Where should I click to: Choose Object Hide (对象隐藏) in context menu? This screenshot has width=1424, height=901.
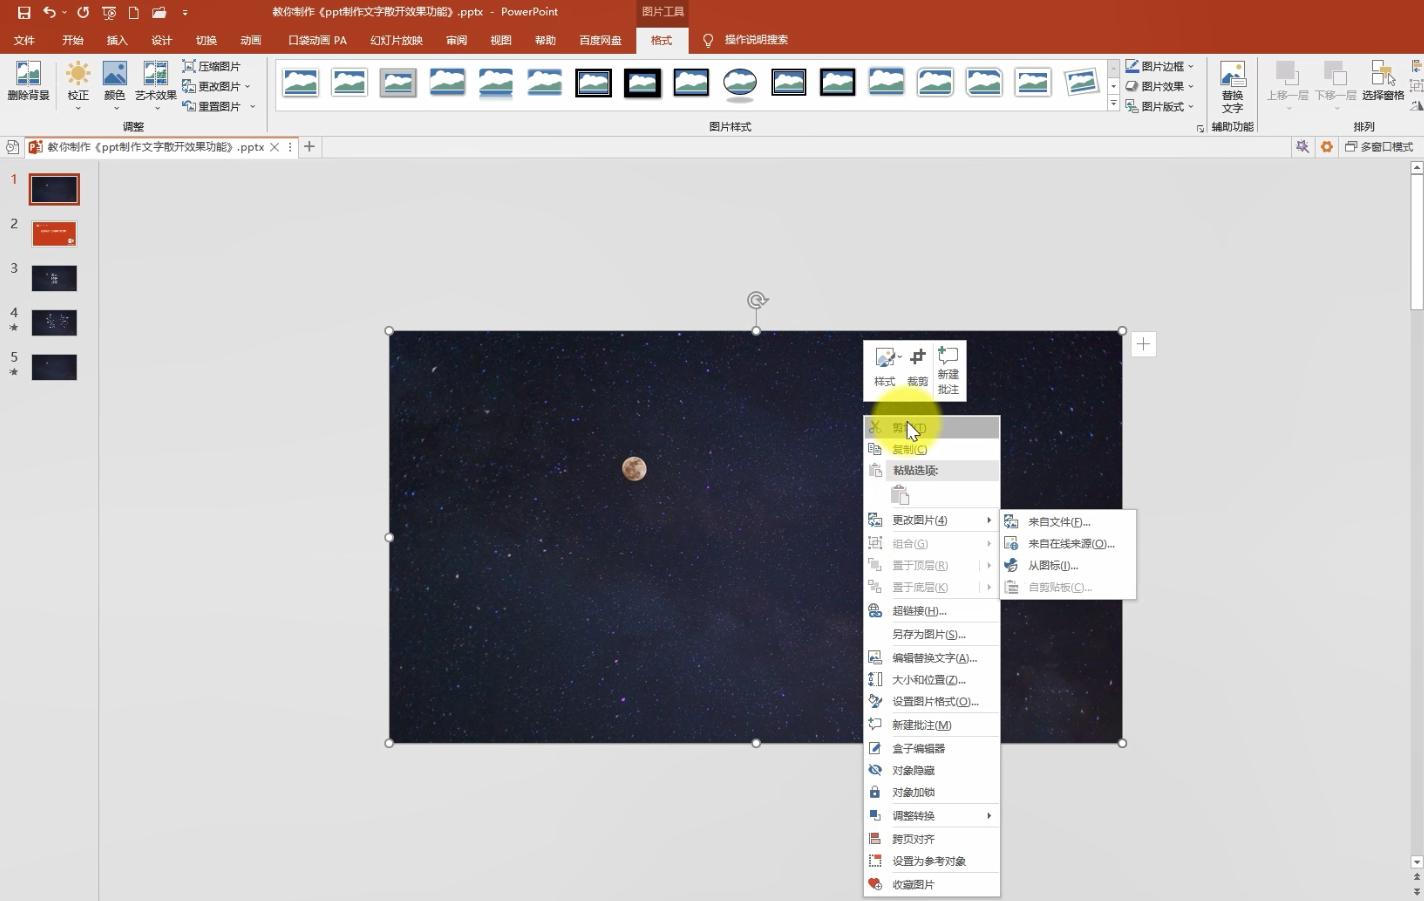[x=912, y=770]
